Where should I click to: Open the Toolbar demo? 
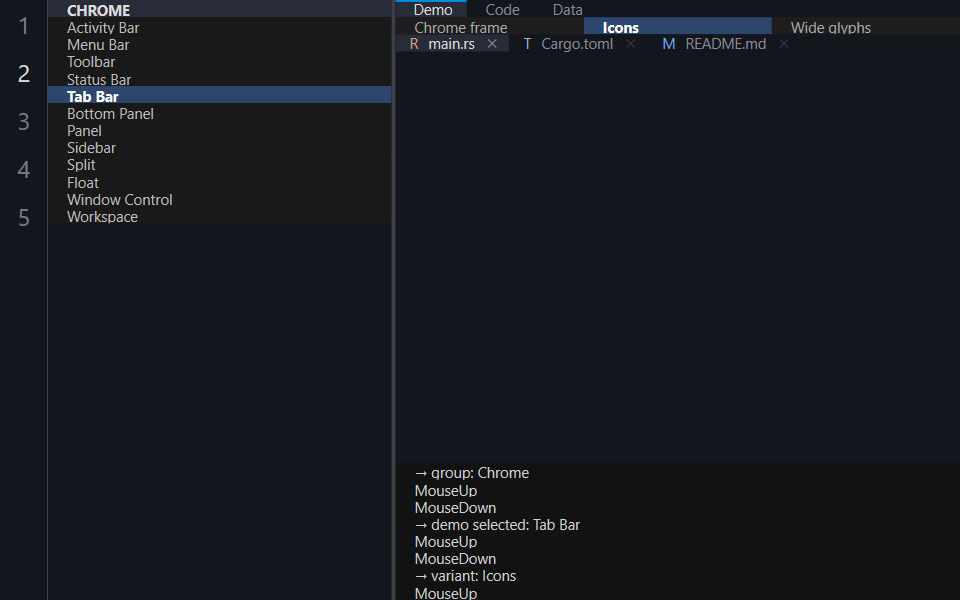(x=219, y=62)
